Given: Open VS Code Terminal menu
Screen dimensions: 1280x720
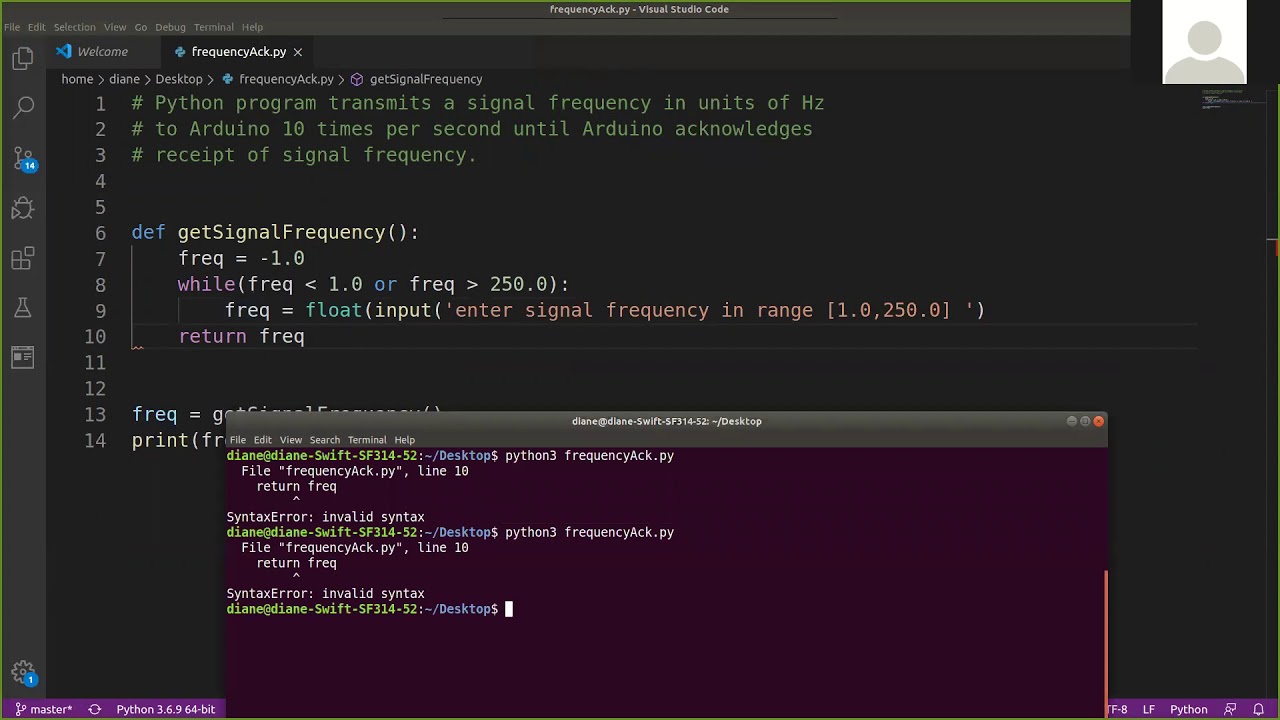Looking at the screenshot, I should [x=213, y=27].
